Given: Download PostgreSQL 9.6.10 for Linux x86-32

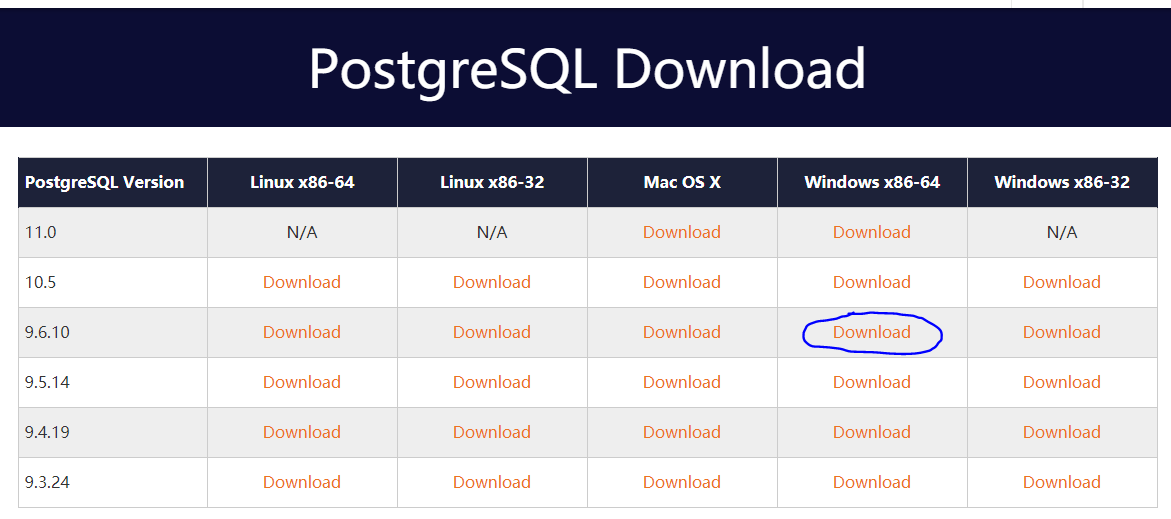Looking at the screenshot, I should click(492, 332).
